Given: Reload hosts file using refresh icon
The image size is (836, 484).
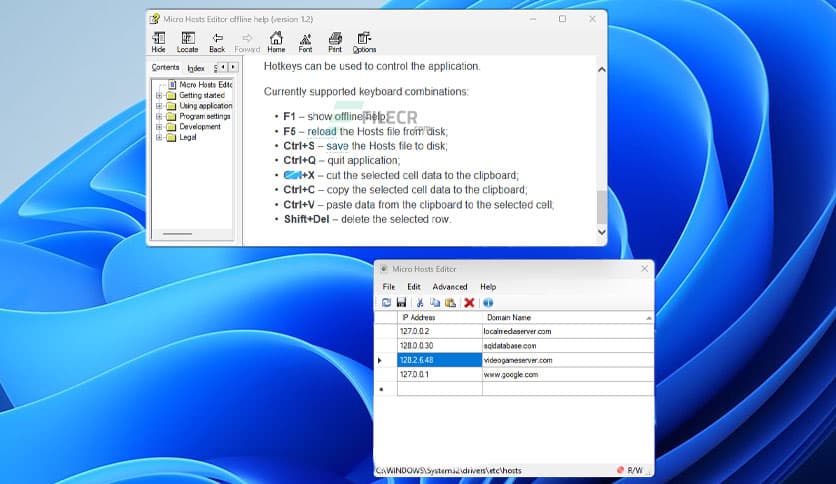Looking at the screenshot, I should click(387, 303).
